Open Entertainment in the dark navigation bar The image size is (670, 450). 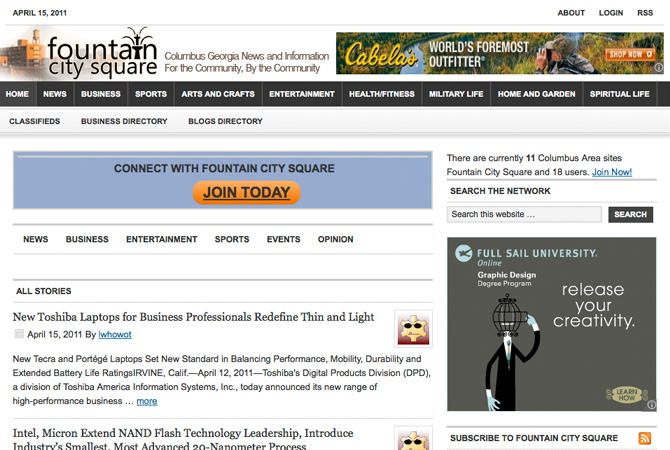[x=302, y=94]
